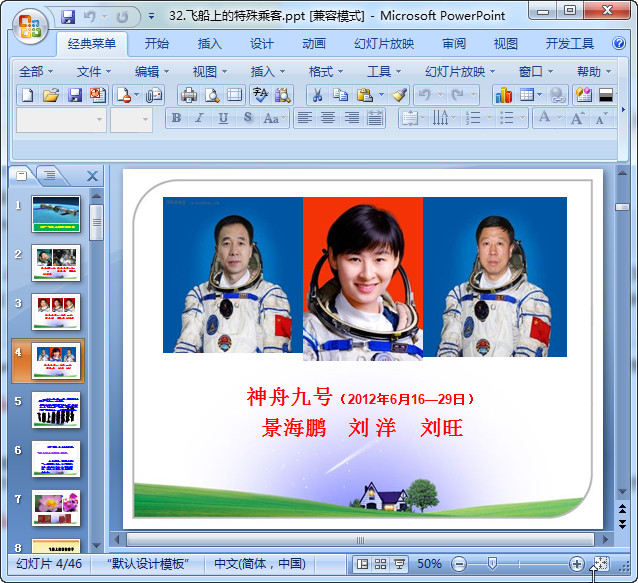This screenshot has height=583, width=638.
Task: Click the zoom out minus button
Action: tap(459, 564)
